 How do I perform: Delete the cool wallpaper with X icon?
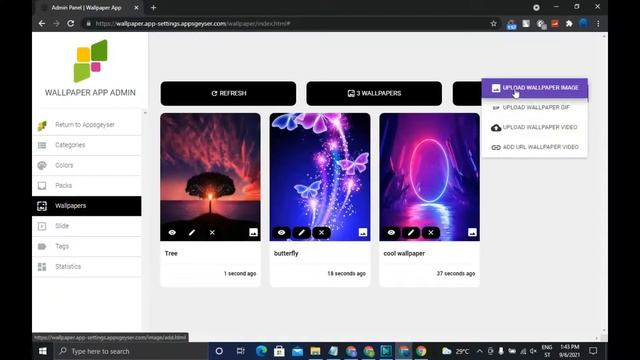[x=431, y=233]
